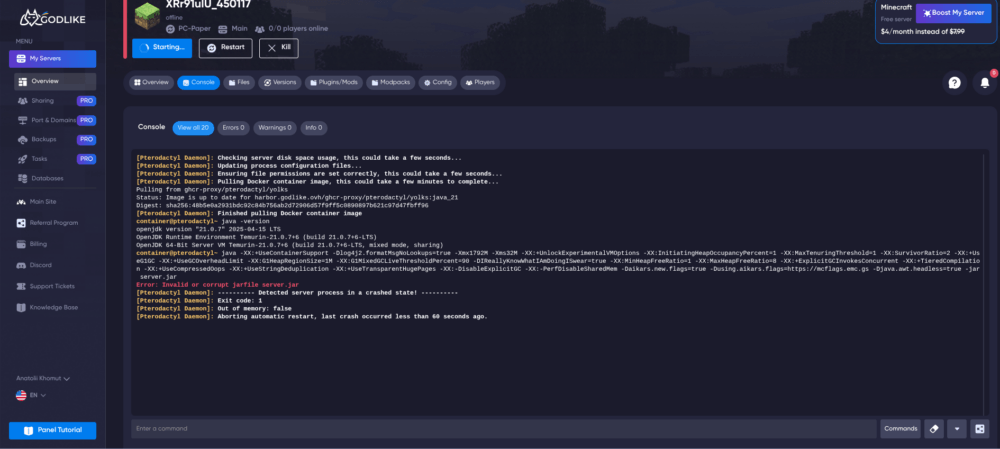Open the Commands list button
Viewport: 1000px width, 449px height.
coord(901,429)
